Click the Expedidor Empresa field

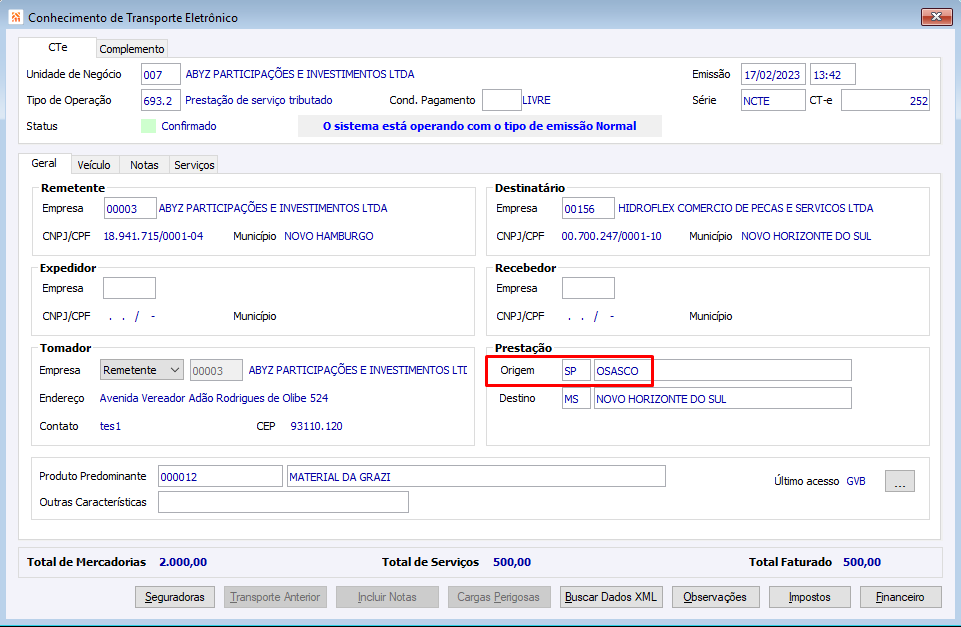129,288
